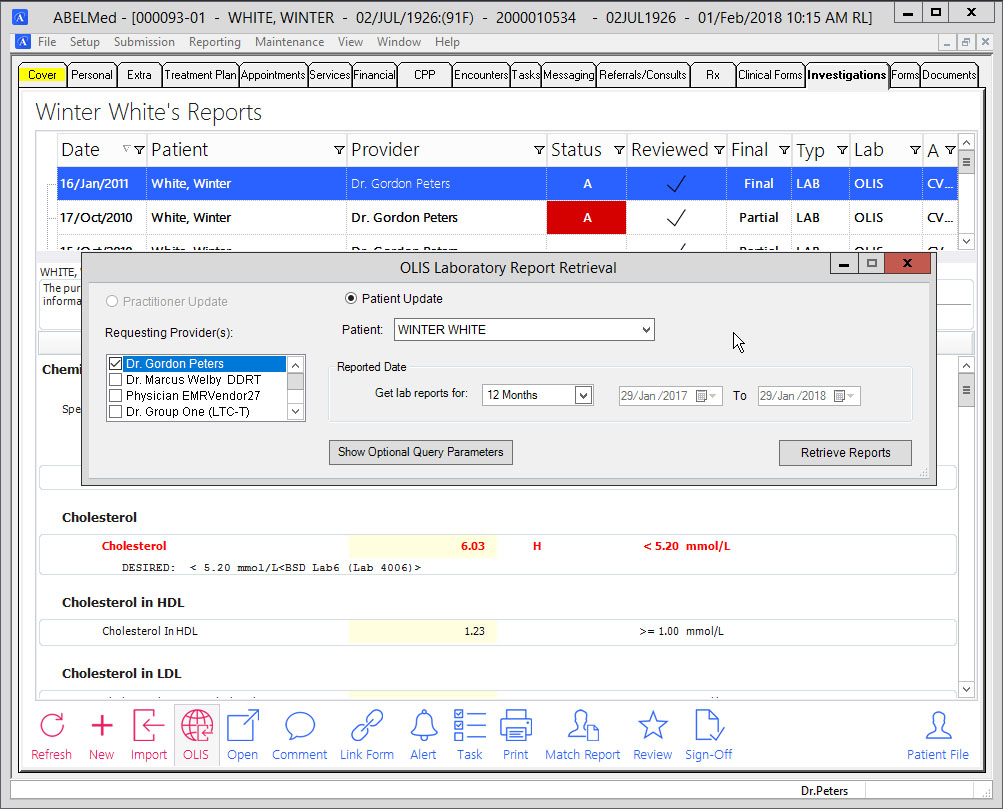
Task: Enable the Physician EMRVendor27 checkbox
Action: (116, 394)
